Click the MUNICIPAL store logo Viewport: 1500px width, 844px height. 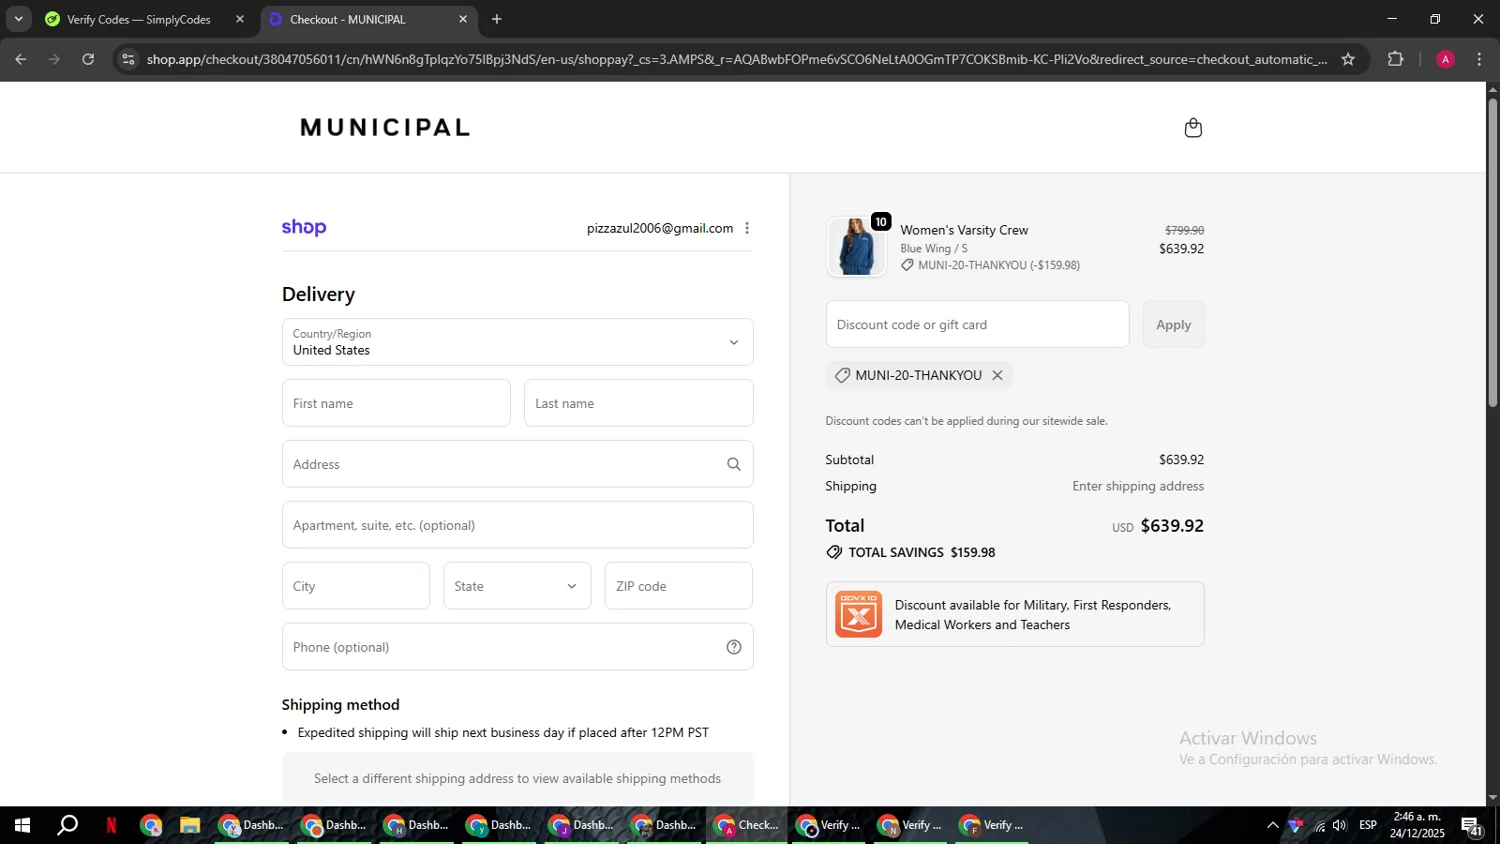[385, 127]
